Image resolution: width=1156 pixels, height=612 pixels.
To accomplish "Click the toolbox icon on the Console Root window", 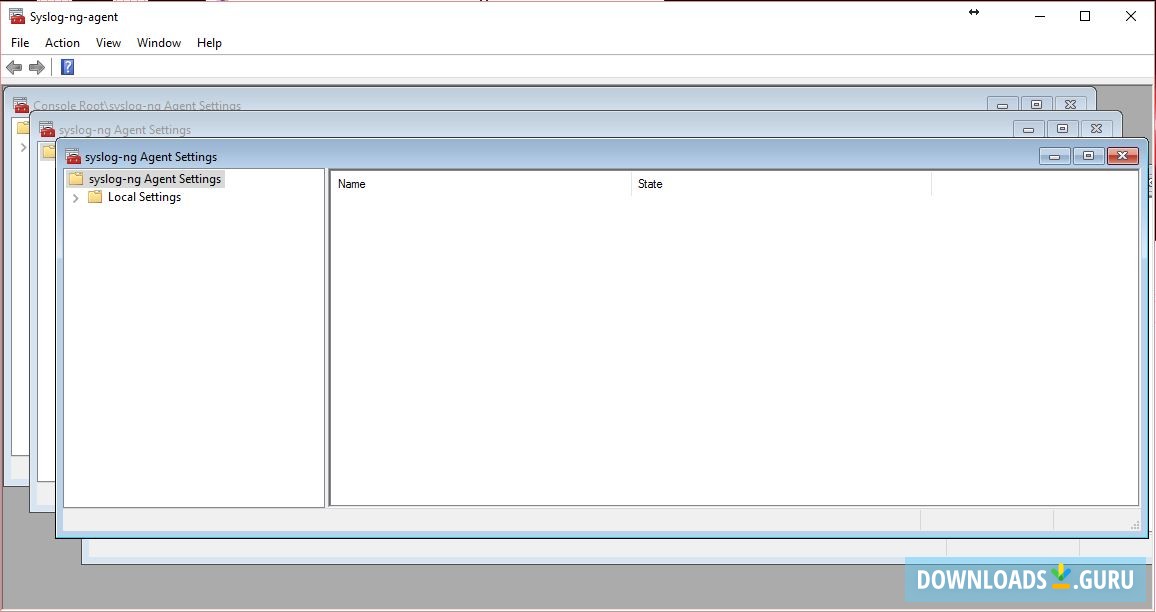I will point(20,105).
